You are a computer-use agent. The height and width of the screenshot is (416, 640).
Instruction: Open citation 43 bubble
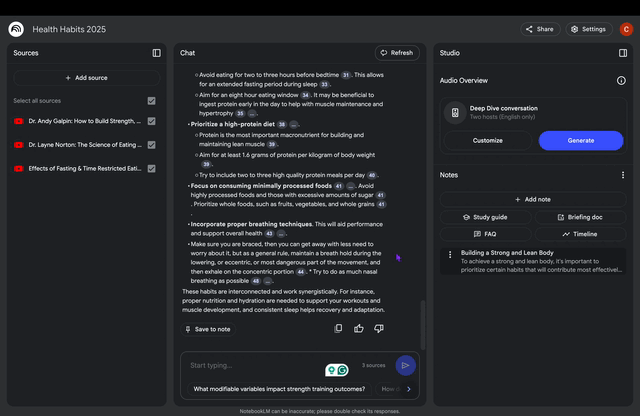[x=269, y=234]
